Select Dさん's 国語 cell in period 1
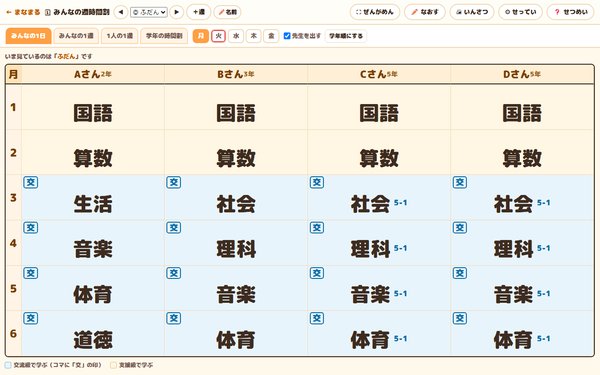Screen dimensions: 600x375 tap(522, 108)
